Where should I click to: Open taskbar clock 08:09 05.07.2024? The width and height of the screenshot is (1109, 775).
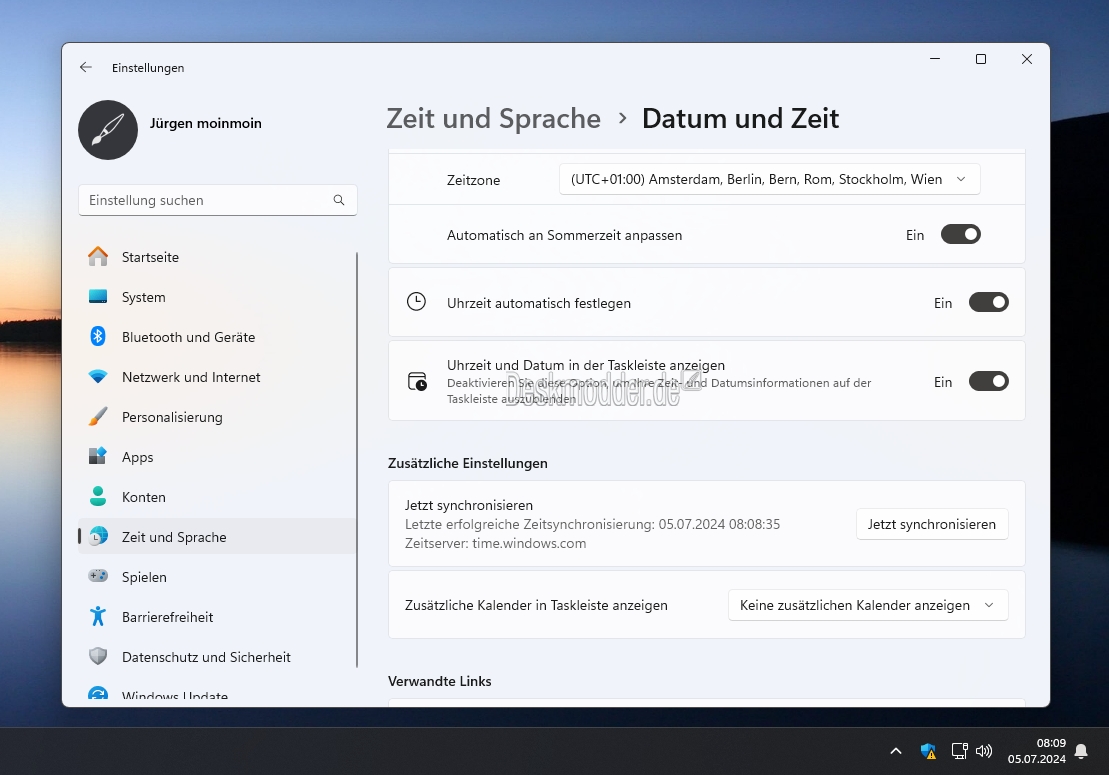pos(1036,751)
